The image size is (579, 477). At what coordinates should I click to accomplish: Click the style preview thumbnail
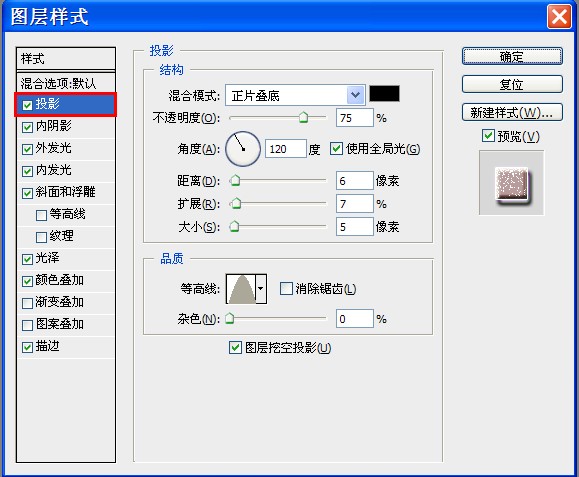(x=511, y=183)
